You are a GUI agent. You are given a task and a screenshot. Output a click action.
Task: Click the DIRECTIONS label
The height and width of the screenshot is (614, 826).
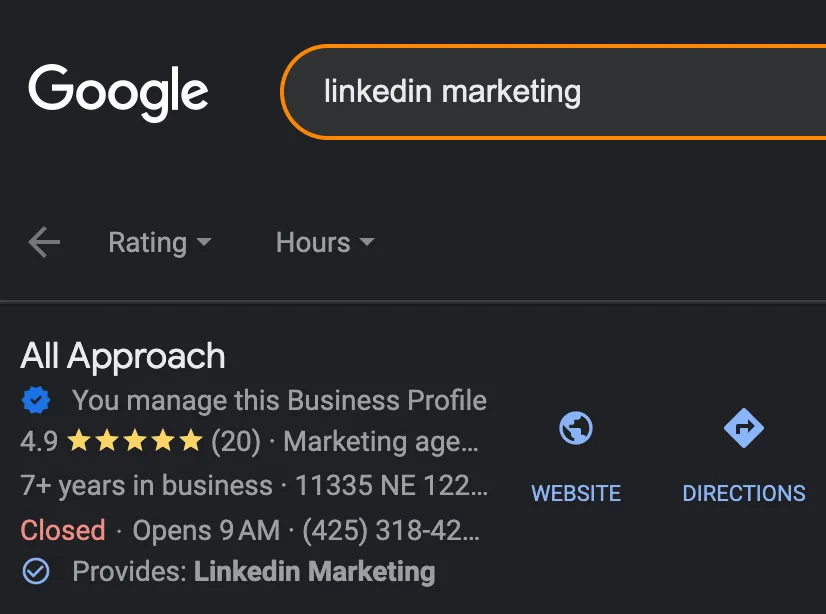[x=744, y=493]
